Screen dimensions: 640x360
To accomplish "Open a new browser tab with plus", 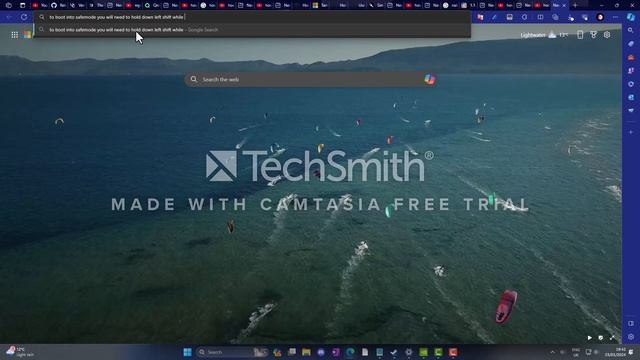I will [x=575, y=5].
